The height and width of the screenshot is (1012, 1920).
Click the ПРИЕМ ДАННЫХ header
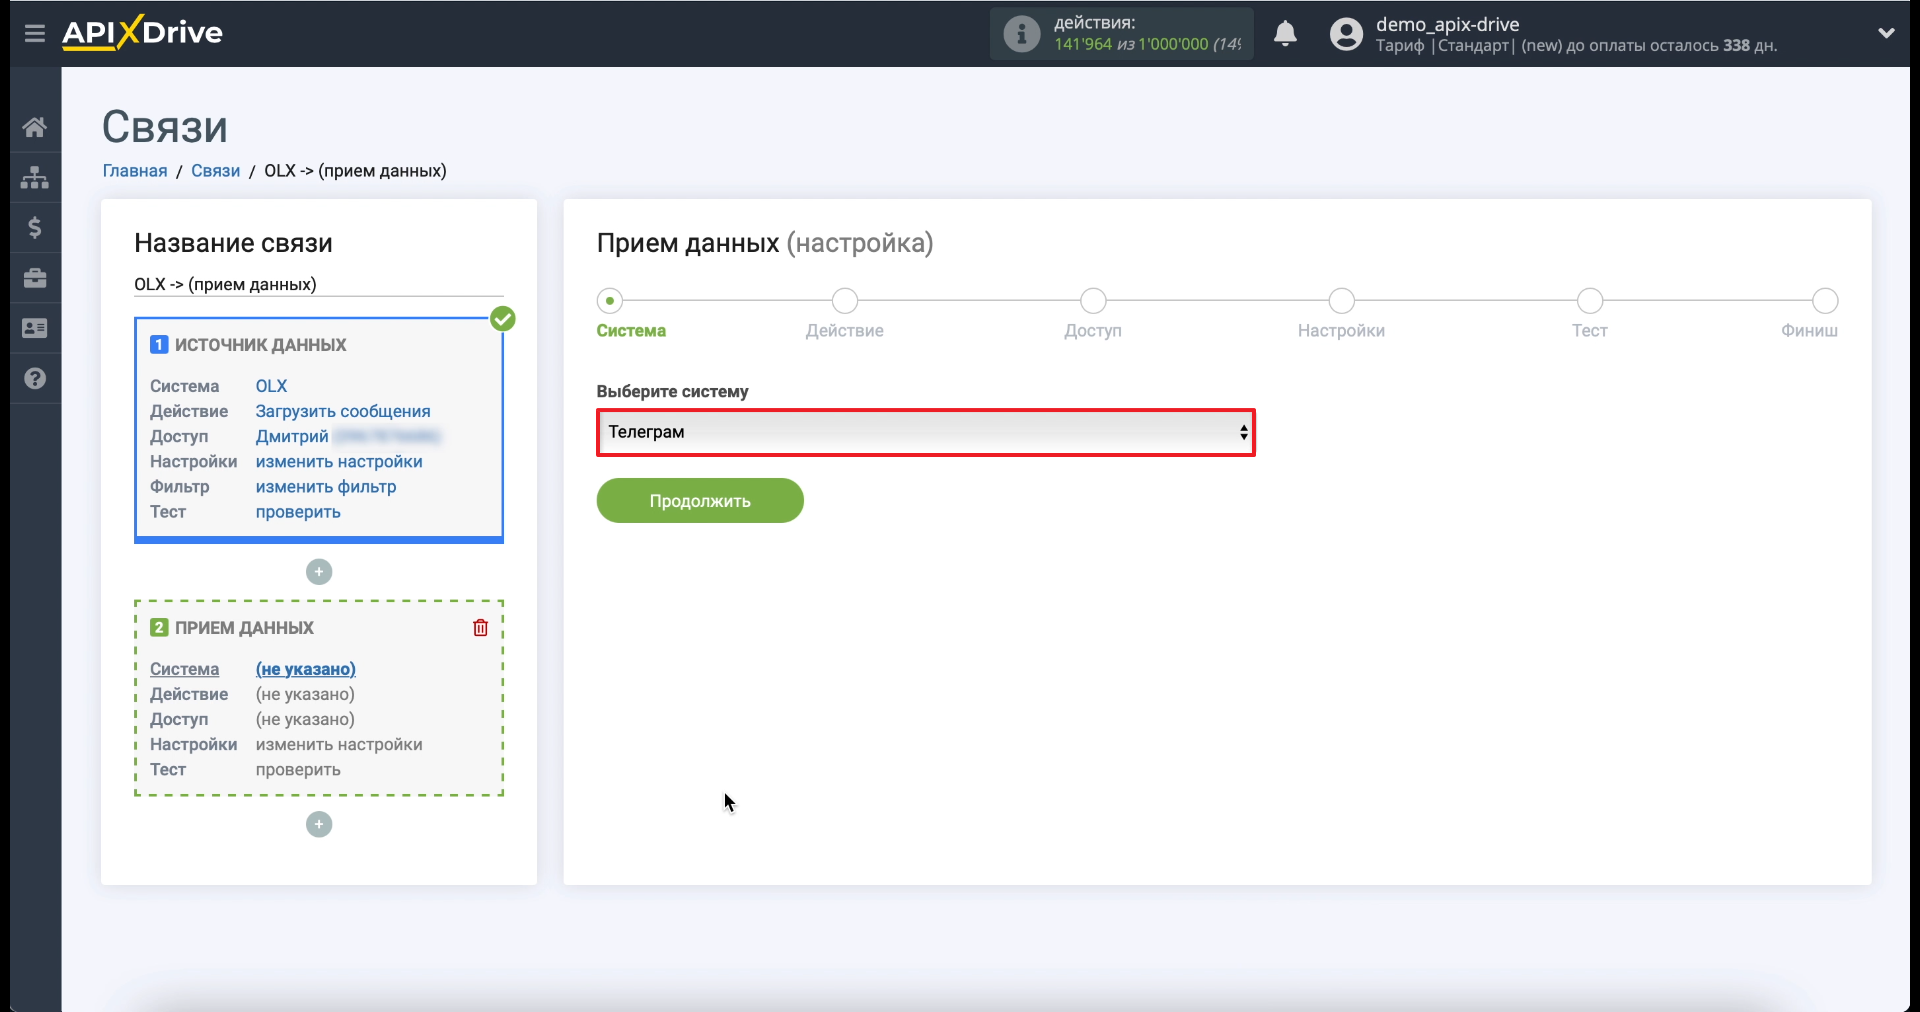(x=244, y=628)
